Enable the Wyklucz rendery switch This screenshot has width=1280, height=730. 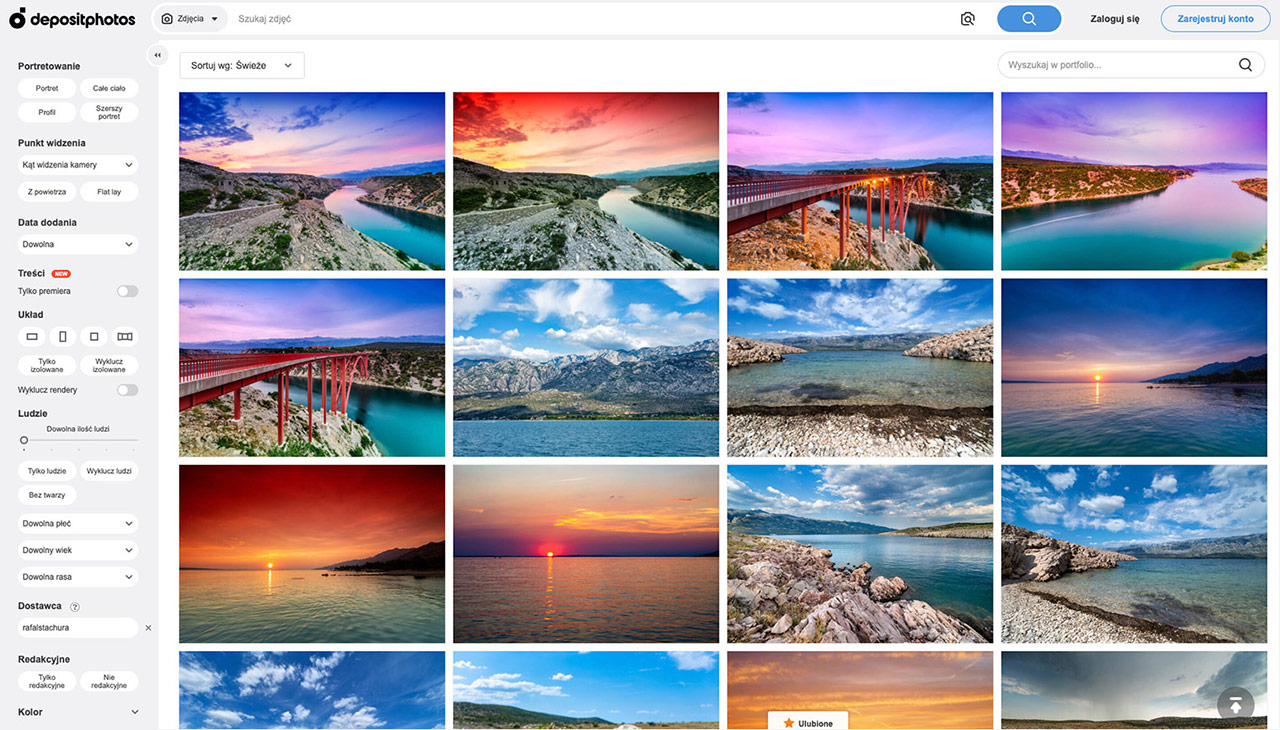coord(127,390)
